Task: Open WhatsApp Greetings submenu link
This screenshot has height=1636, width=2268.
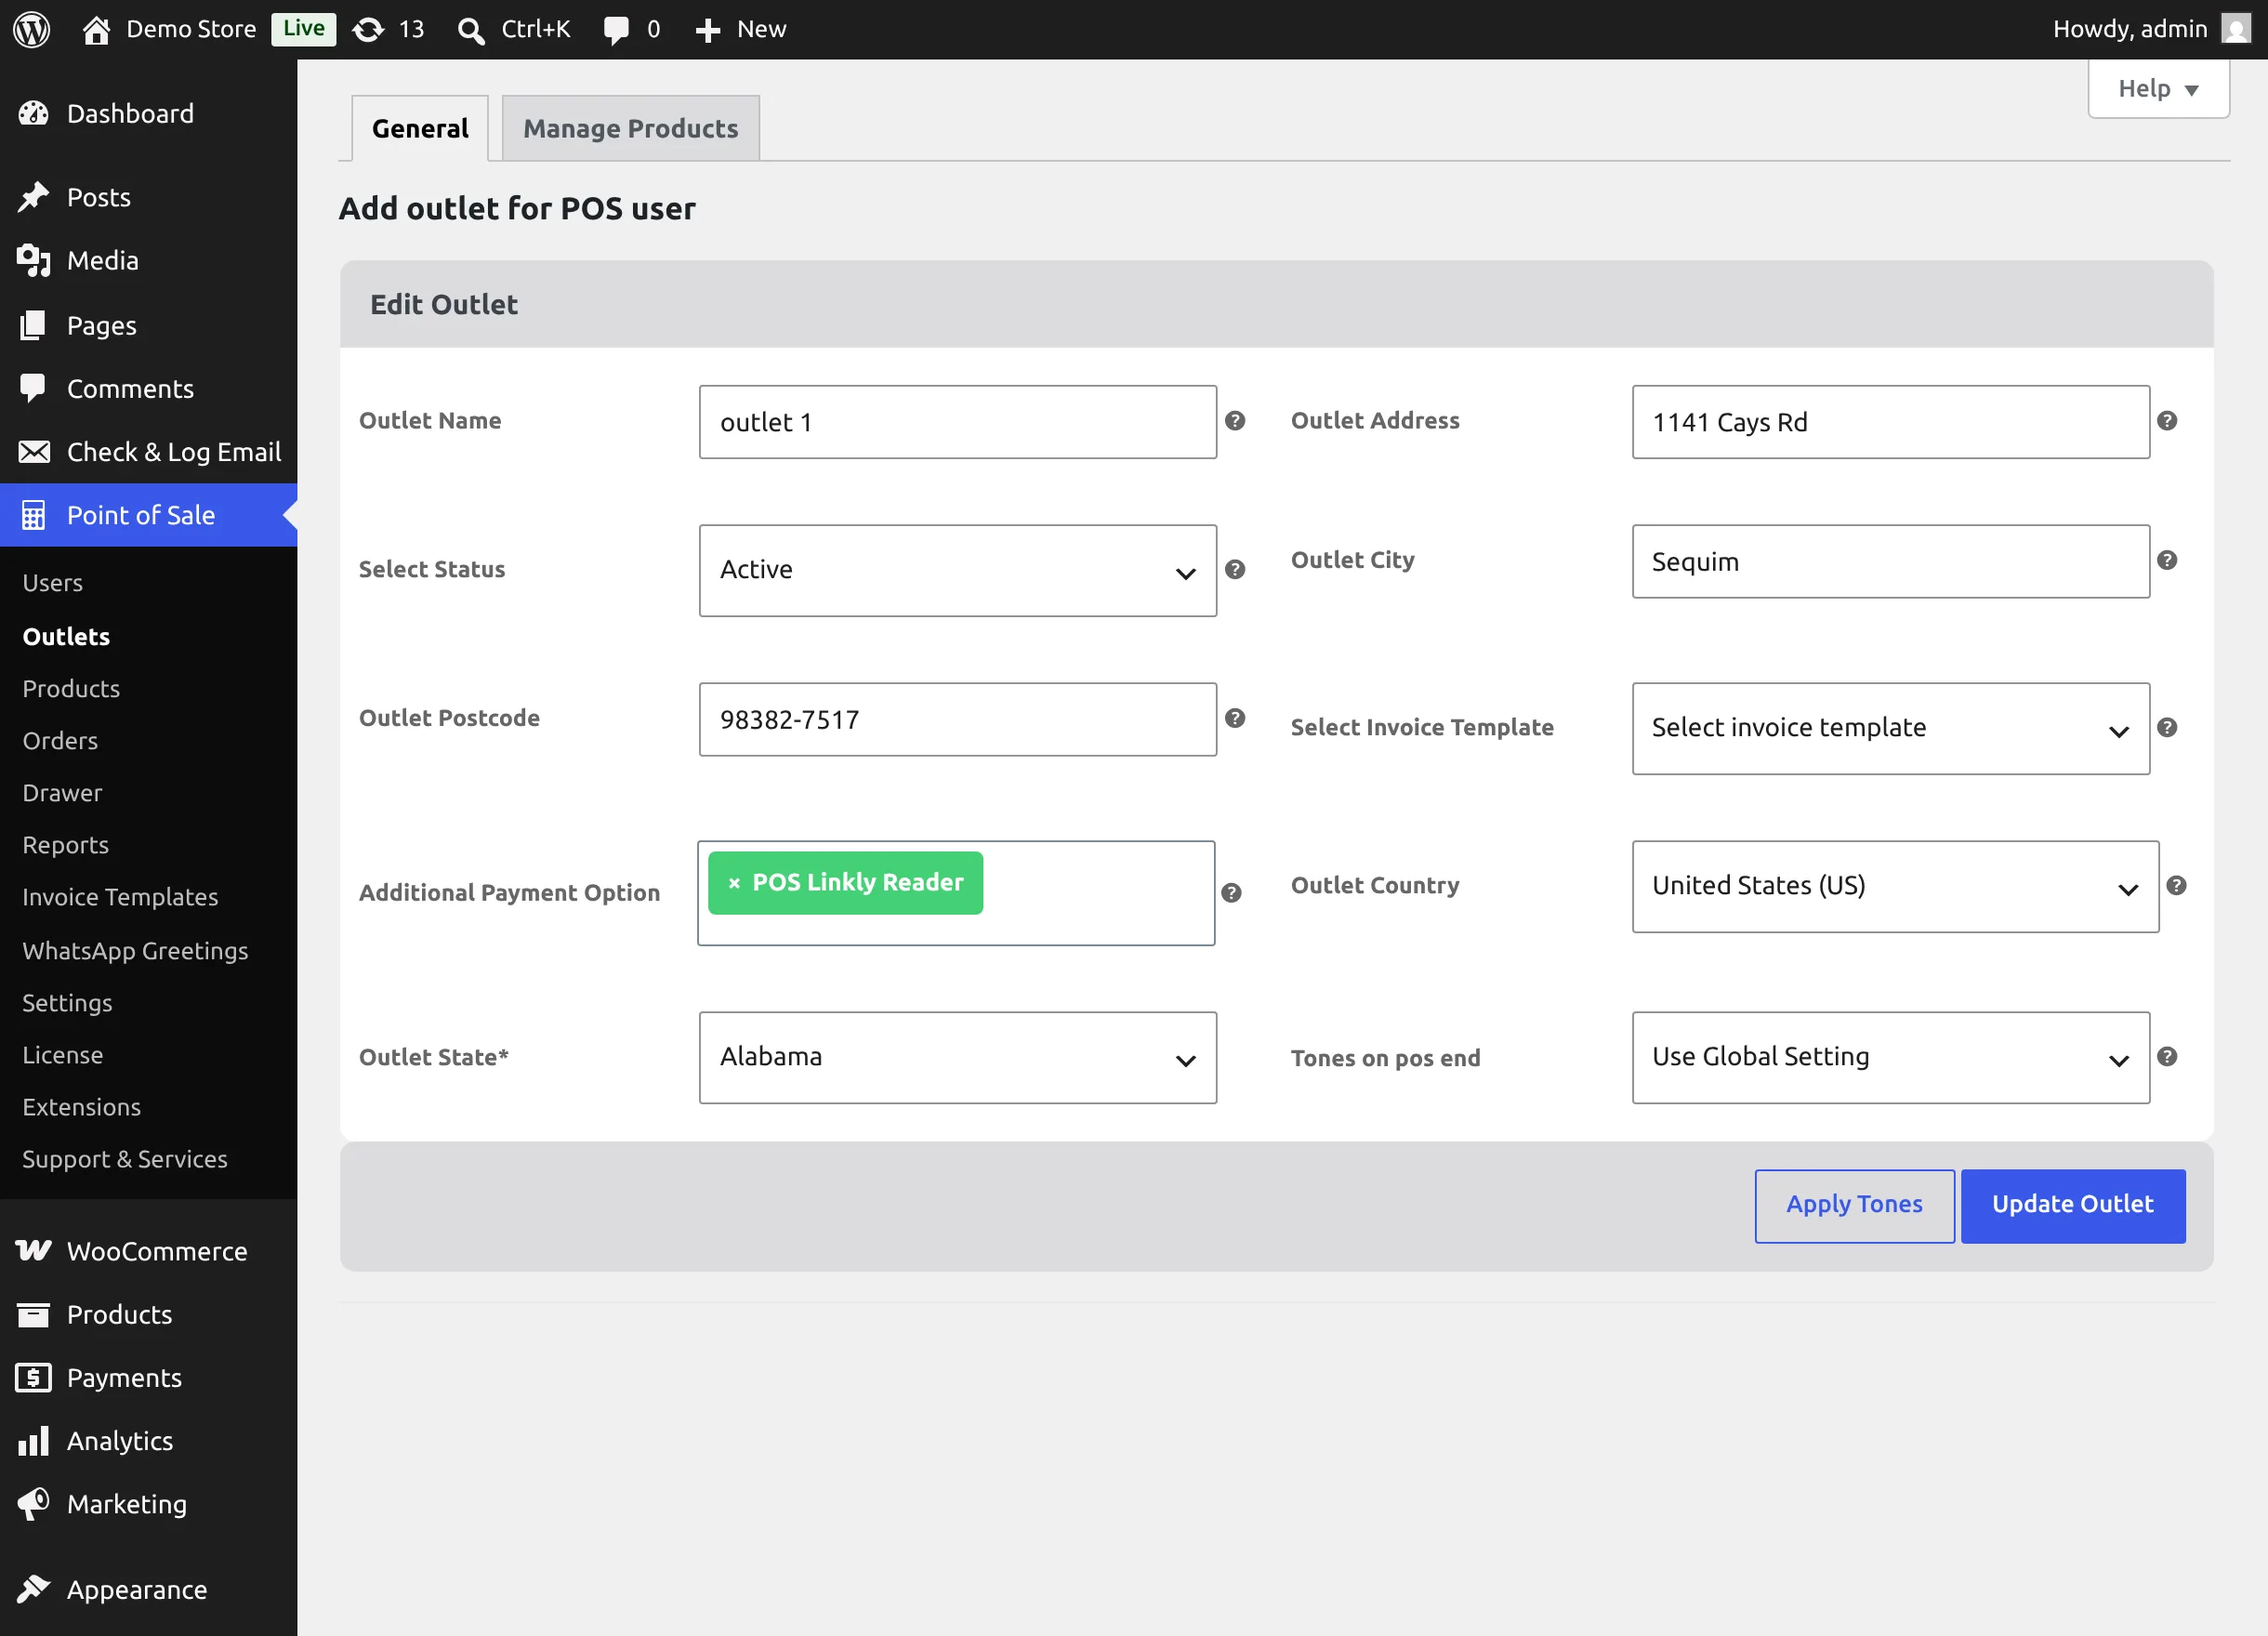Action: (x=135, y=951)
